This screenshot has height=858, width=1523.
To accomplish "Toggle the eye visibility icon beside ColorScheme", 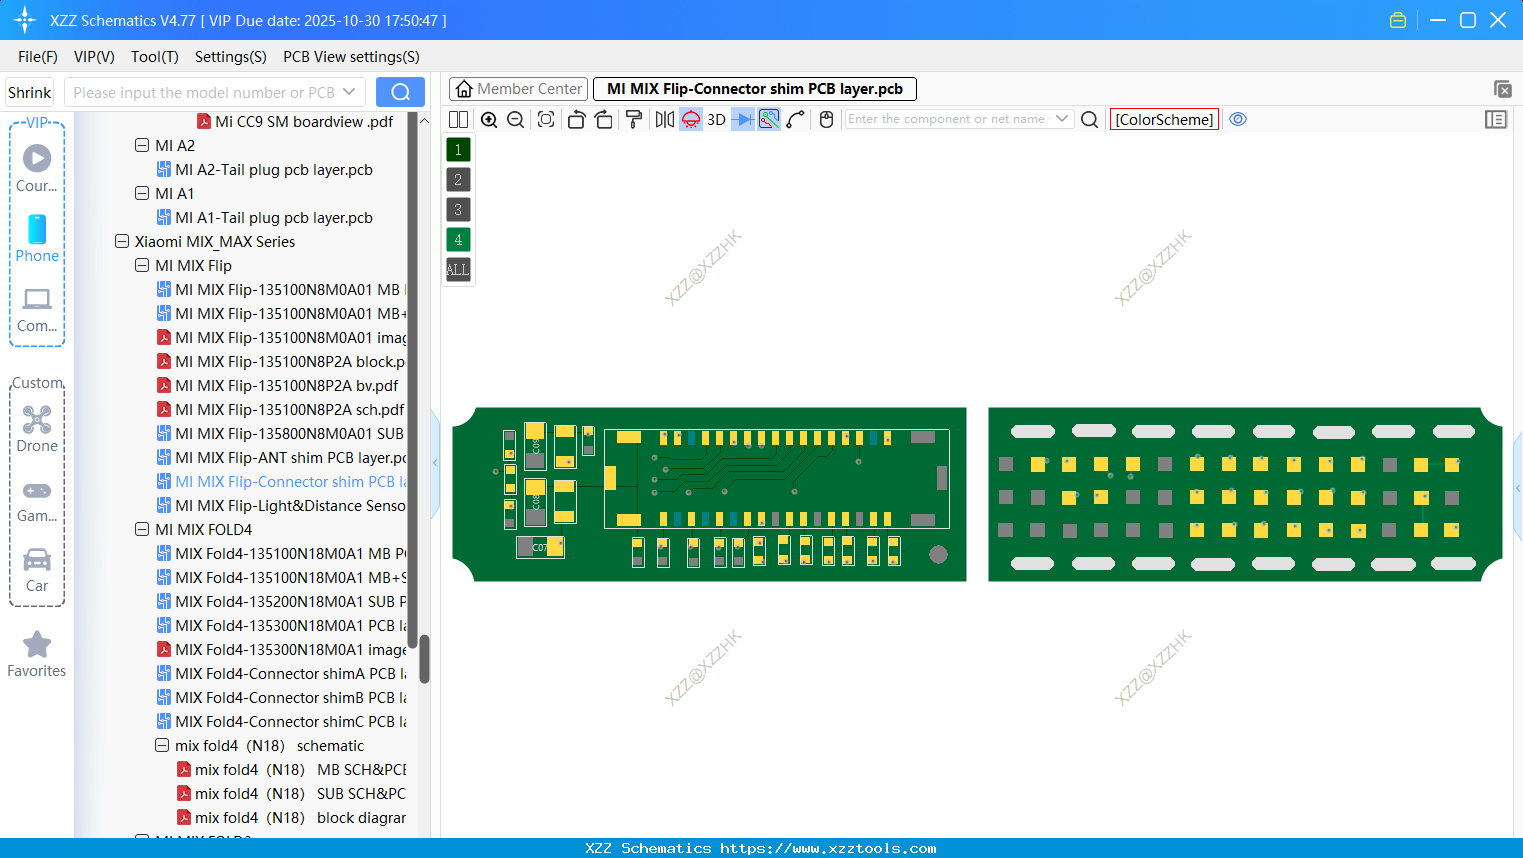I will (1238, 119).
